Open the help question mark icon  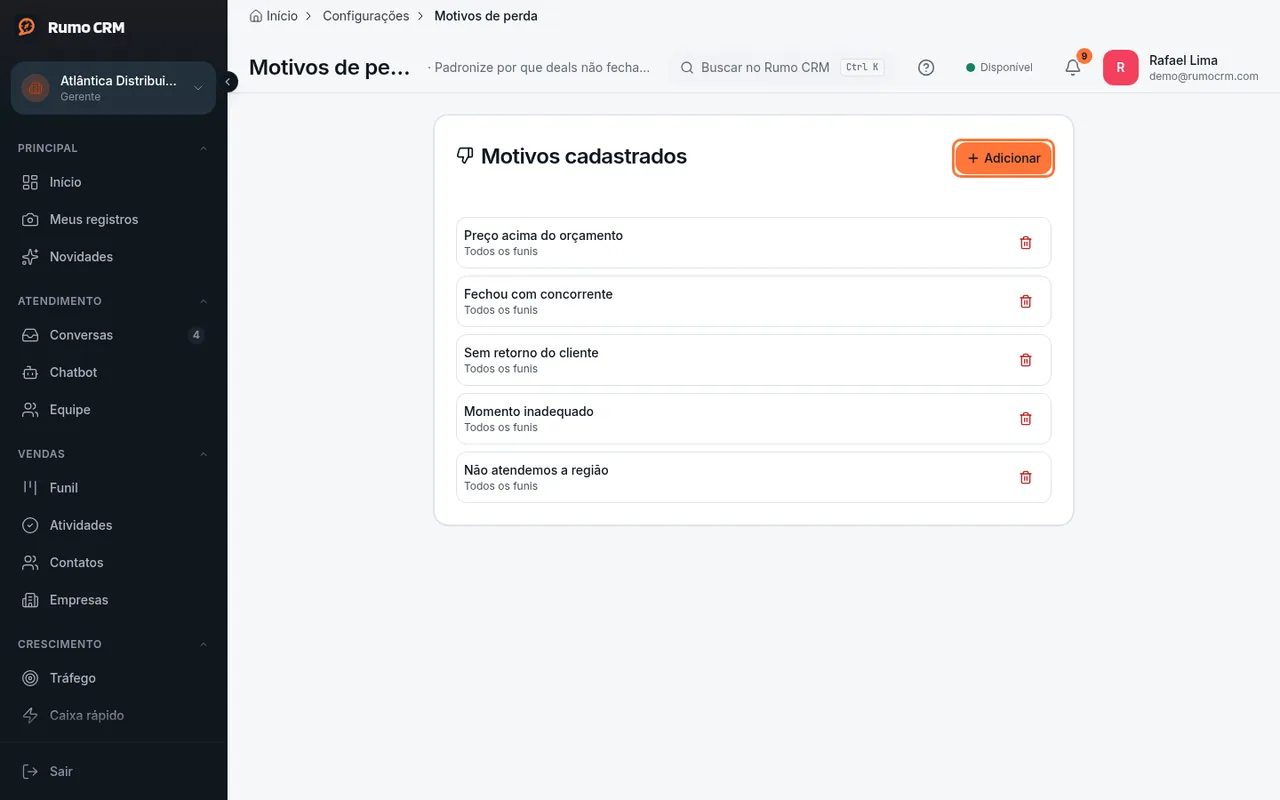click(926, 67)
